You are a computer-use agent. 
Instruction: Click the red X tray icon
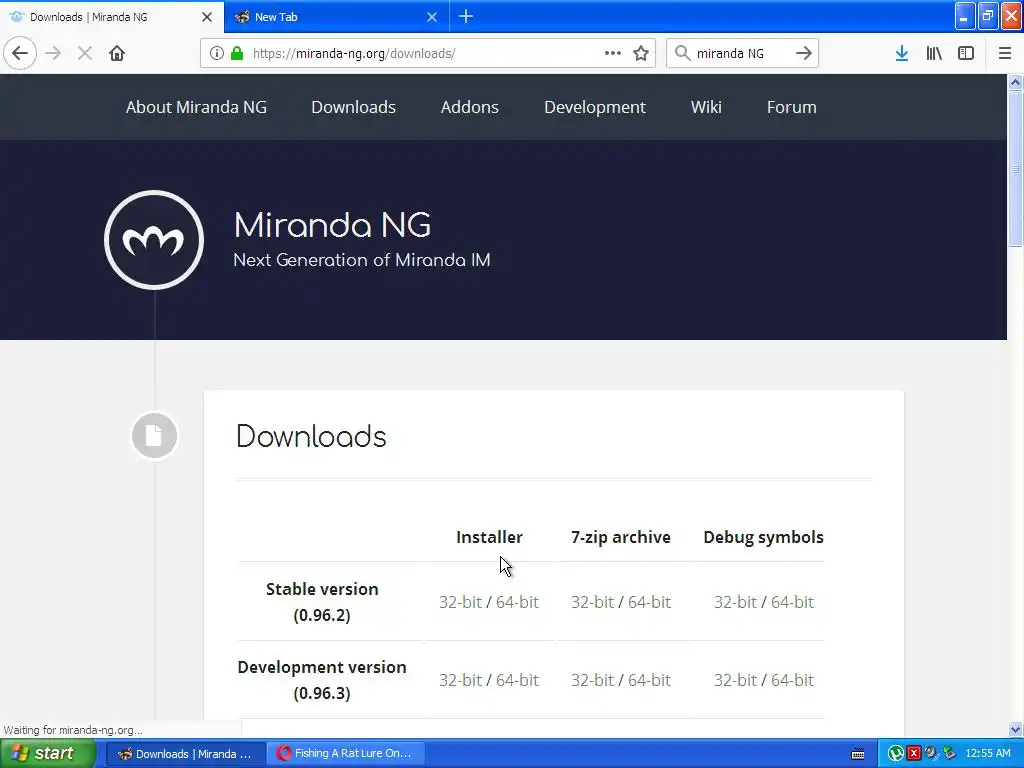tap(914, 754)
